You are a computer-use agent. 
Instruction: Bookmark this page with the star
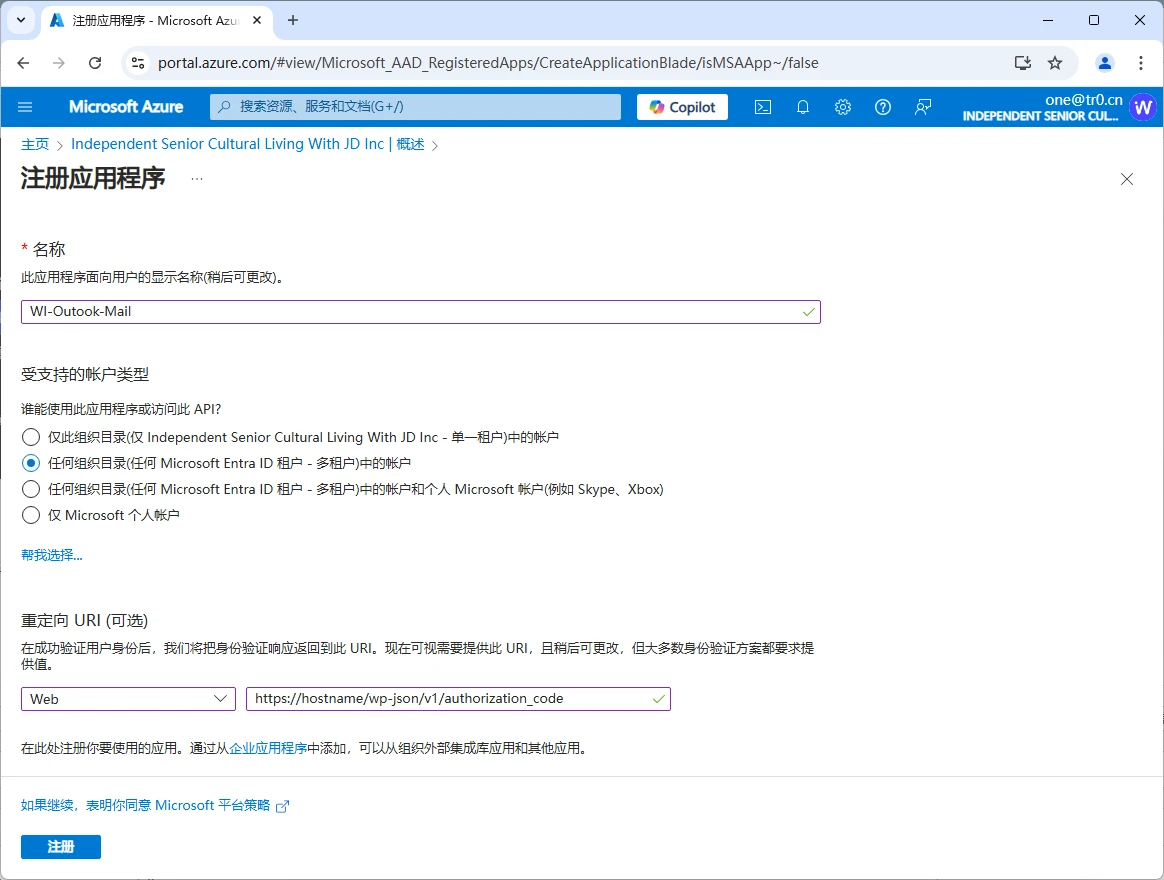click(1055, 63)
